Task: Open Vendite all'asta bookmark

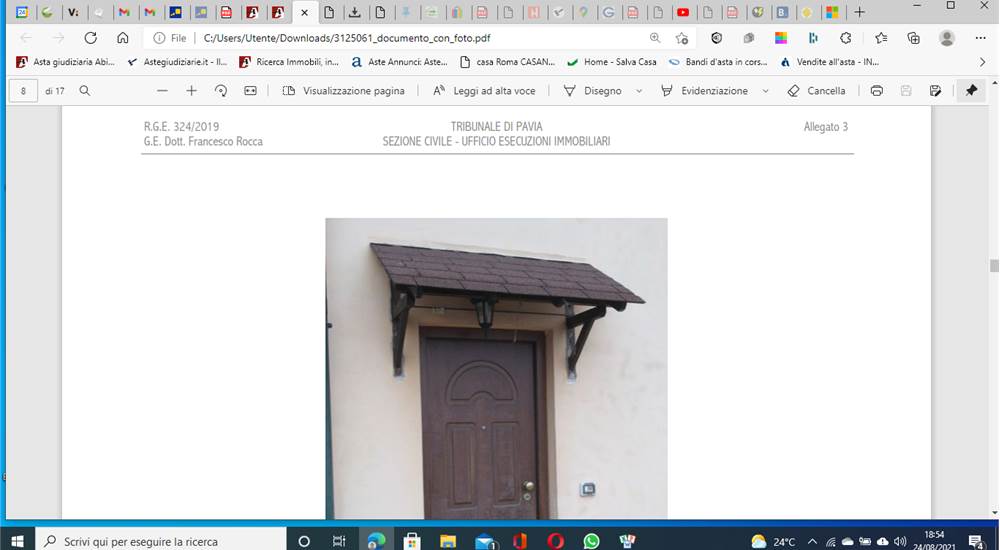Action: click(x=830, y=62)
